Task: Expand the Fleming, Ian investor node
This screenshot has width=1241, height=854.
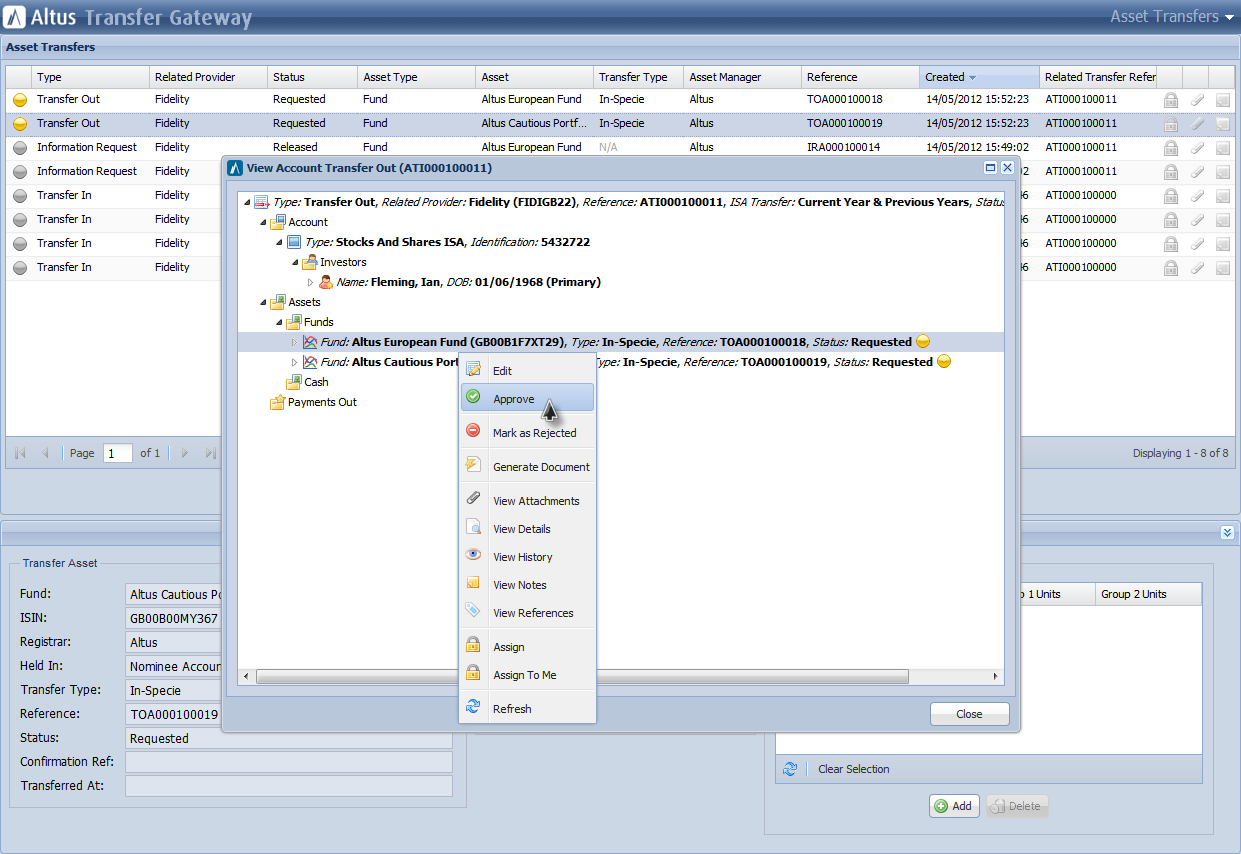Action: [310, 282]
